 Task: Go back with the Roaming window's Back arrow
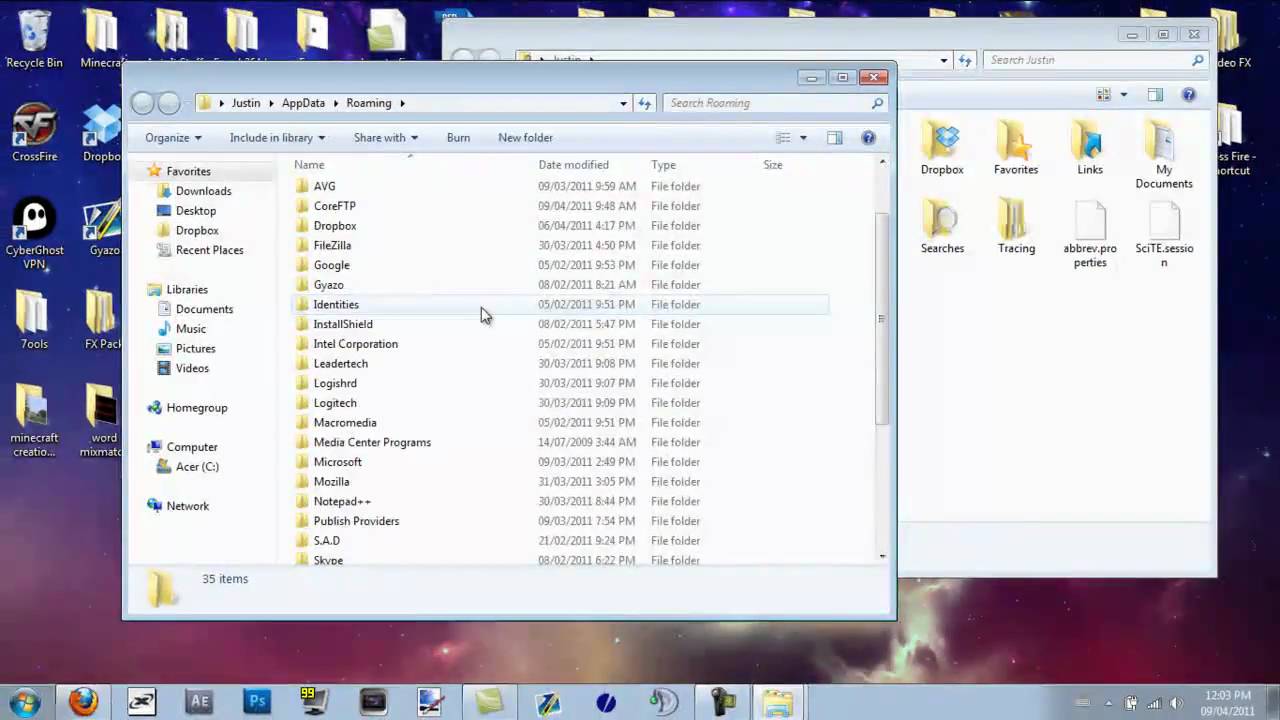pos(143,103)
